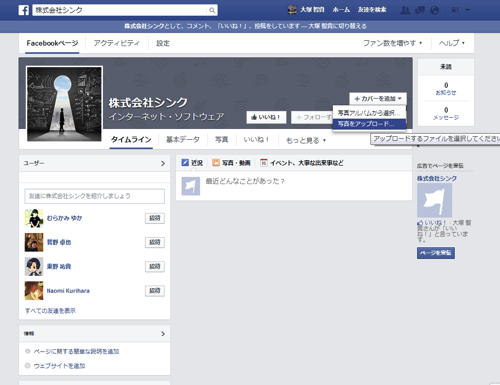The image size is (500, 385).
Task: Expand the ユーザー panel chevron
Action: pos(163,163)
